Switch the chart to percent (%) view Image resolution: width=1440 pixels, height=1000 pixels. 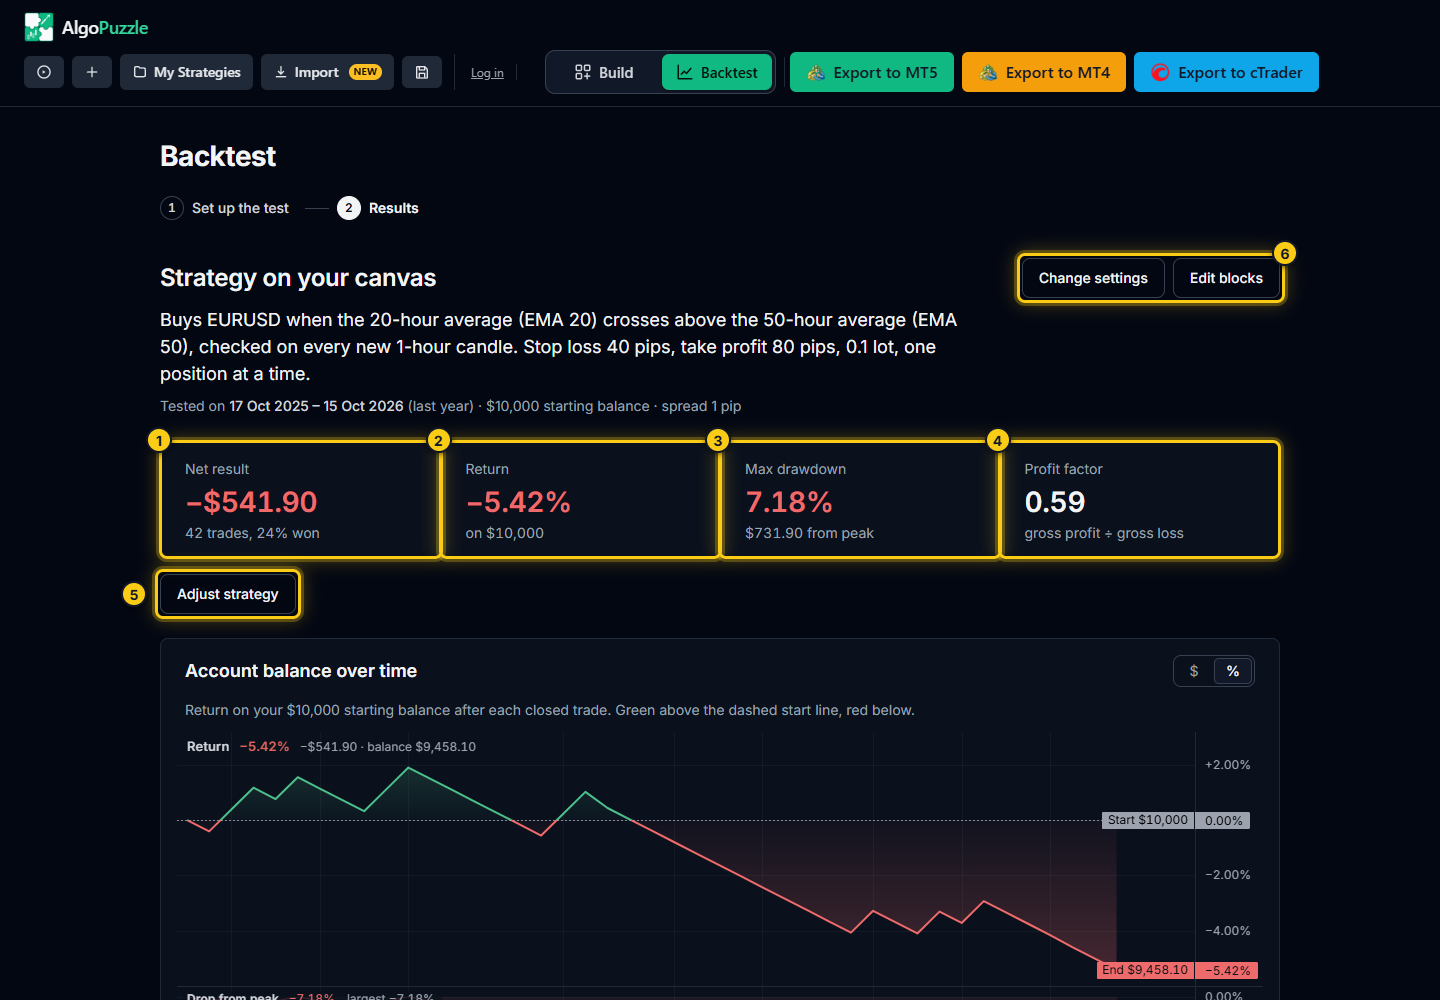click(1233, 671)
